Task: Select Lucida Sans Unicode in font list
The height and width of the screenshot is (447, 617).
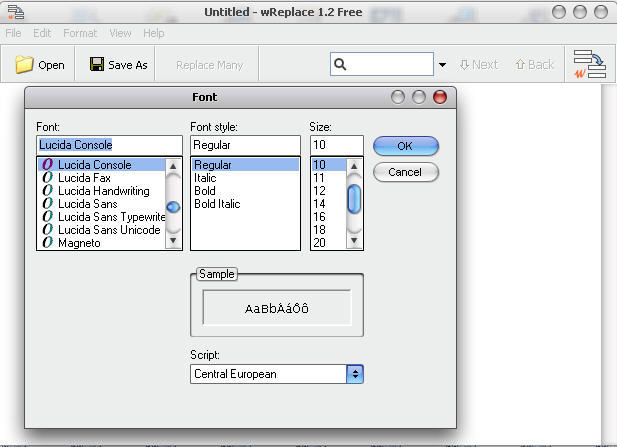Action: point(102,229)
